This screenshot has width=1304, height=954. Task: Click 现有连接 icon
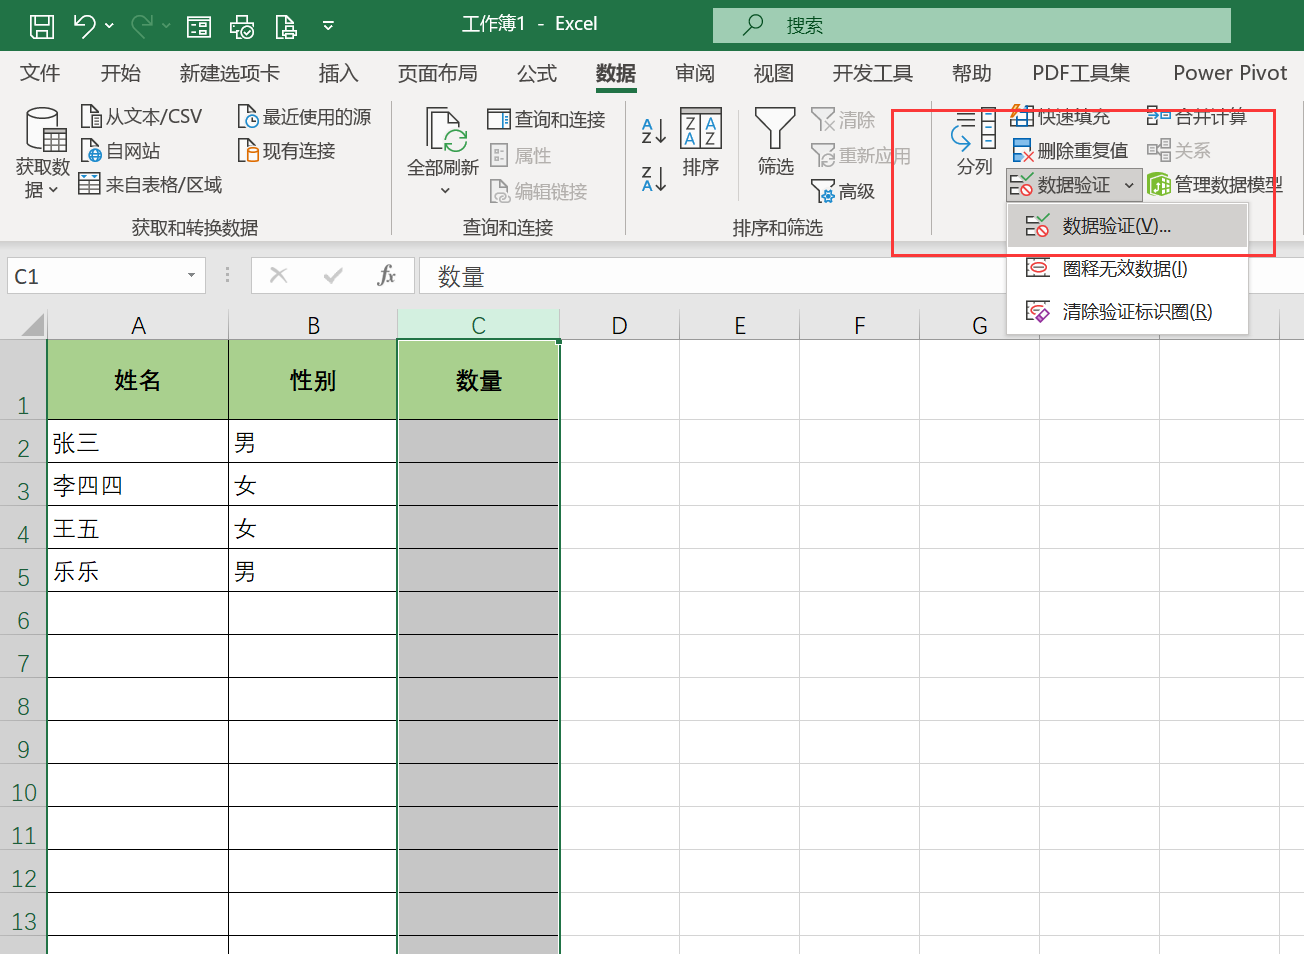tap(248, 151)
